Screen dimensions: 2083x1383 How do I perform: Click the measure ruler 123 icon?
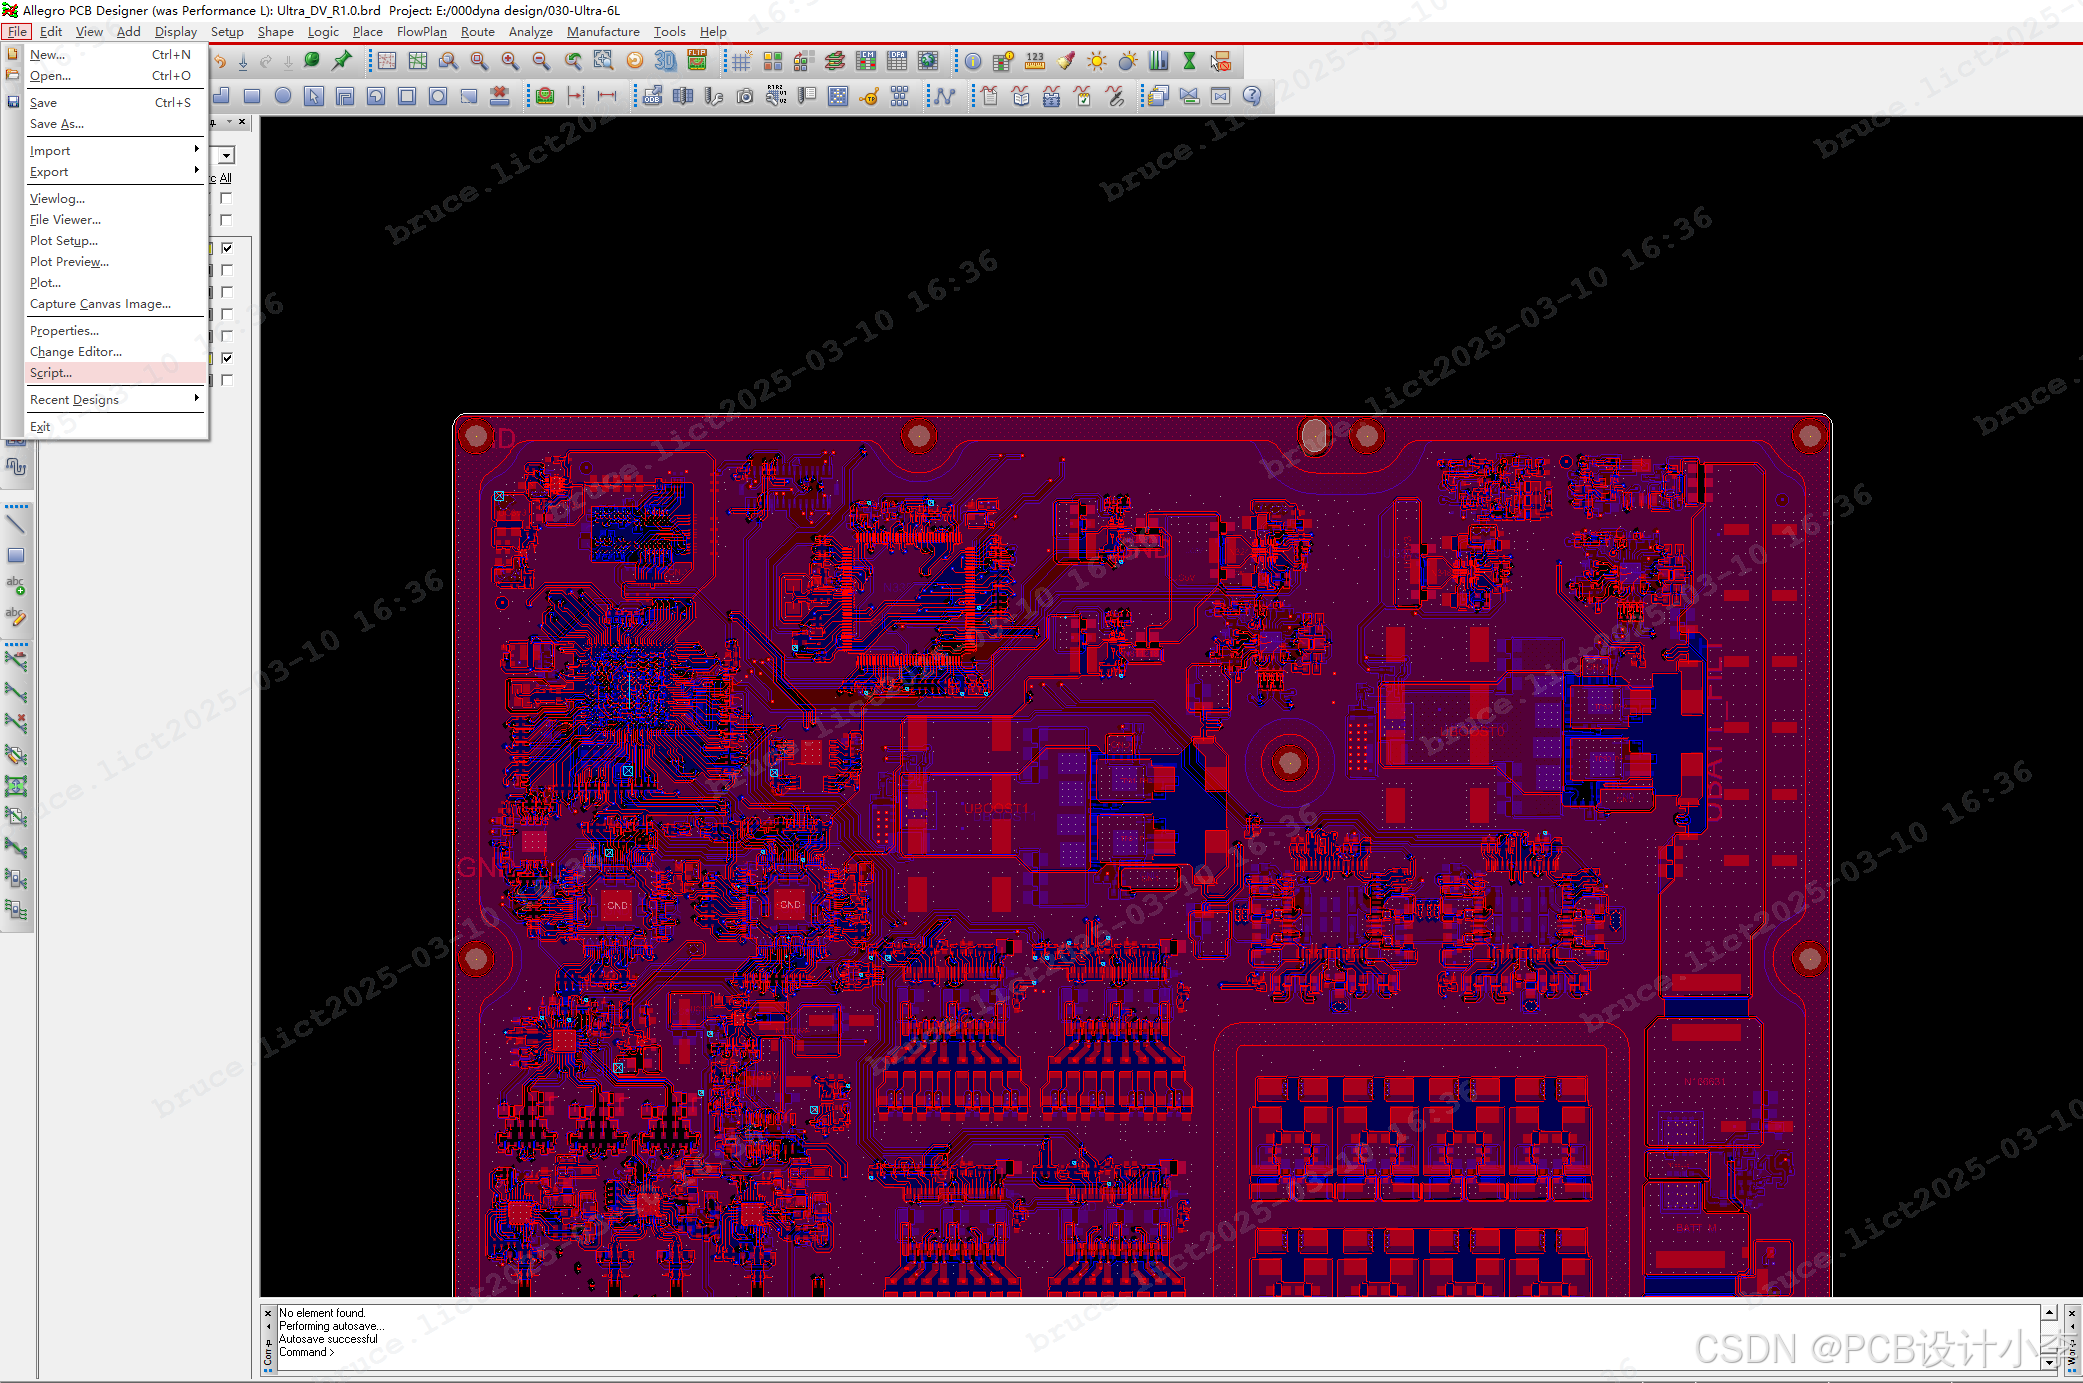[1035, 61]
